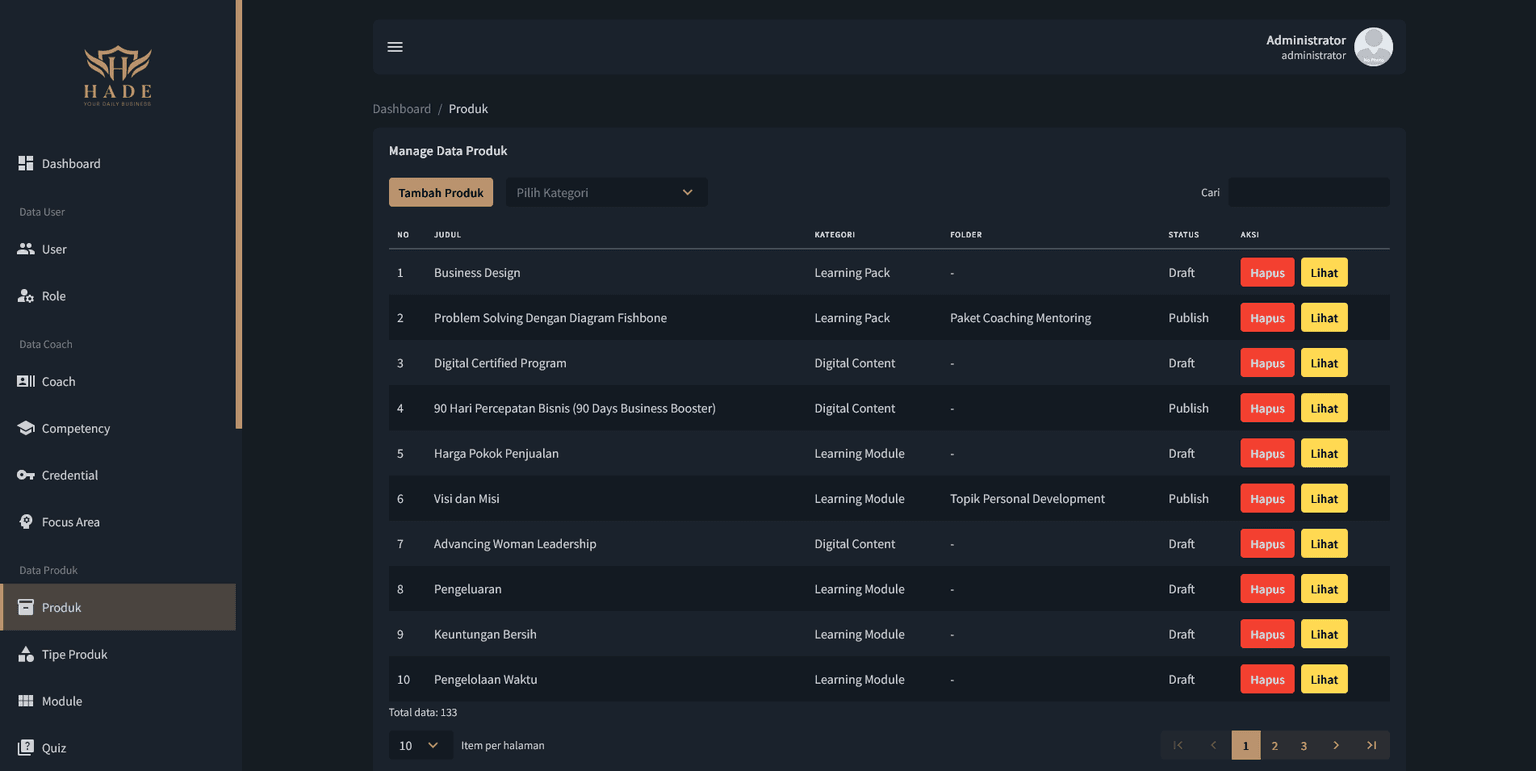Click the Tambah Produk button
The width and height of the screenshot is (1536, 771).
(x=440, y=192)
